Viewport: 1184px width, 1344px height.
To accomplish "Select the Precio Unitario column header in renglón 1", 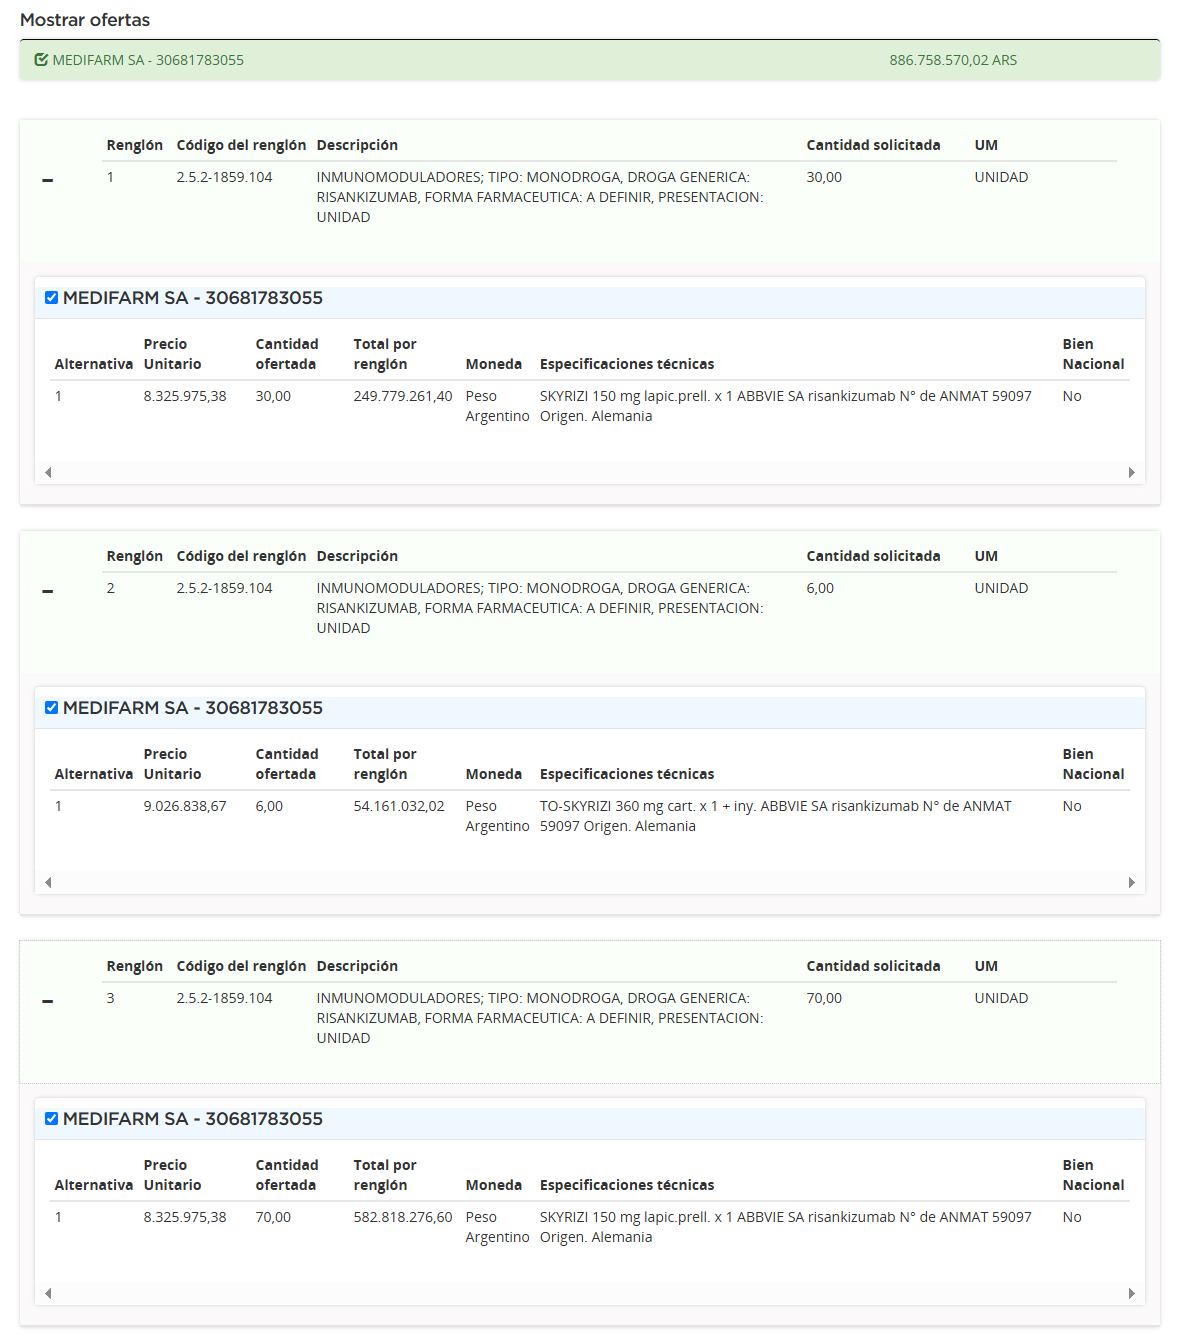I will tap(173, 354).
